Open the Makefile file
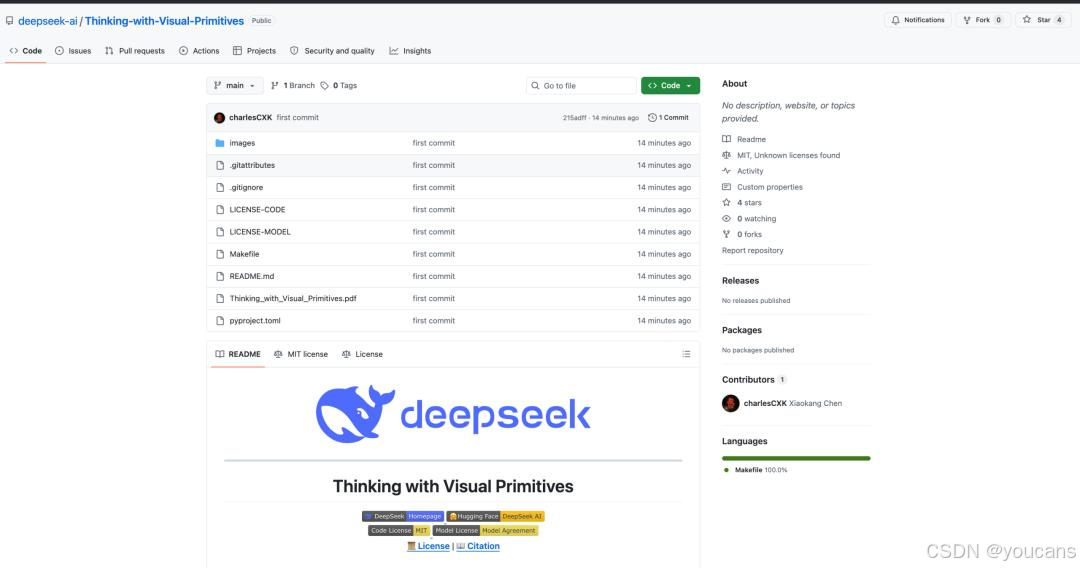 point(244,254)
